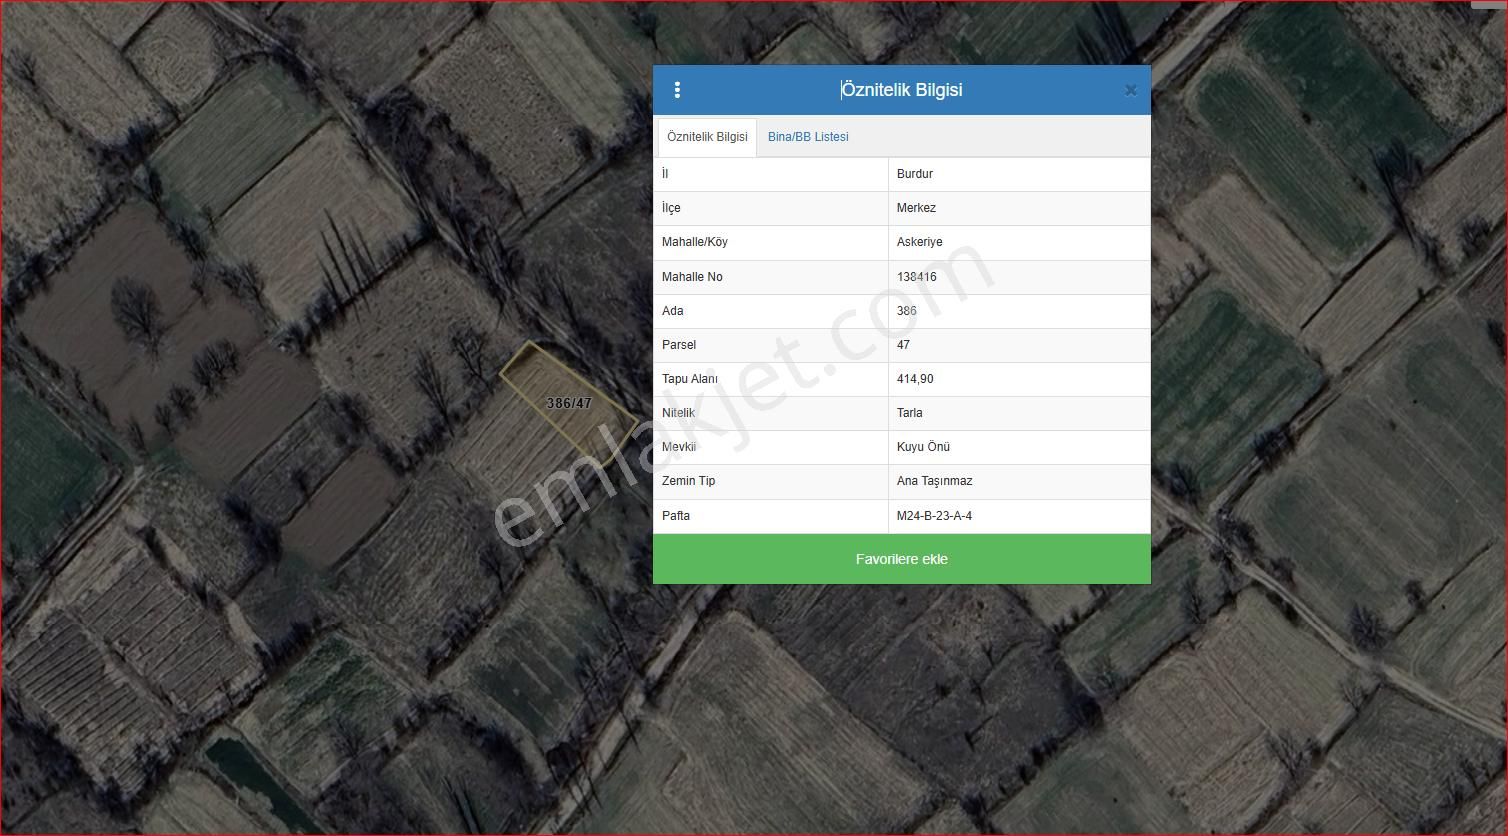Click the Merkez value in İlçe row

tap(916, 208)
